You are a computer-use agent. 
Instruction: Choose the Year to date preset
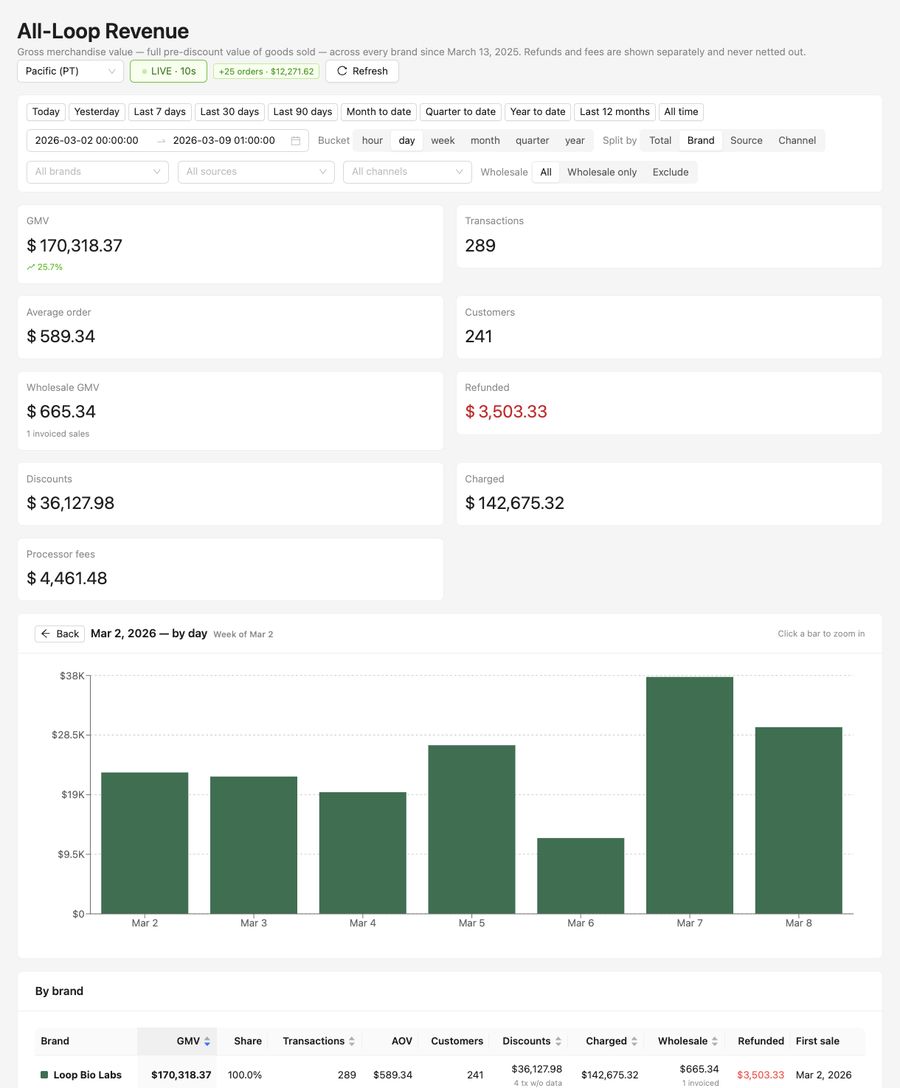coord(538,112)
